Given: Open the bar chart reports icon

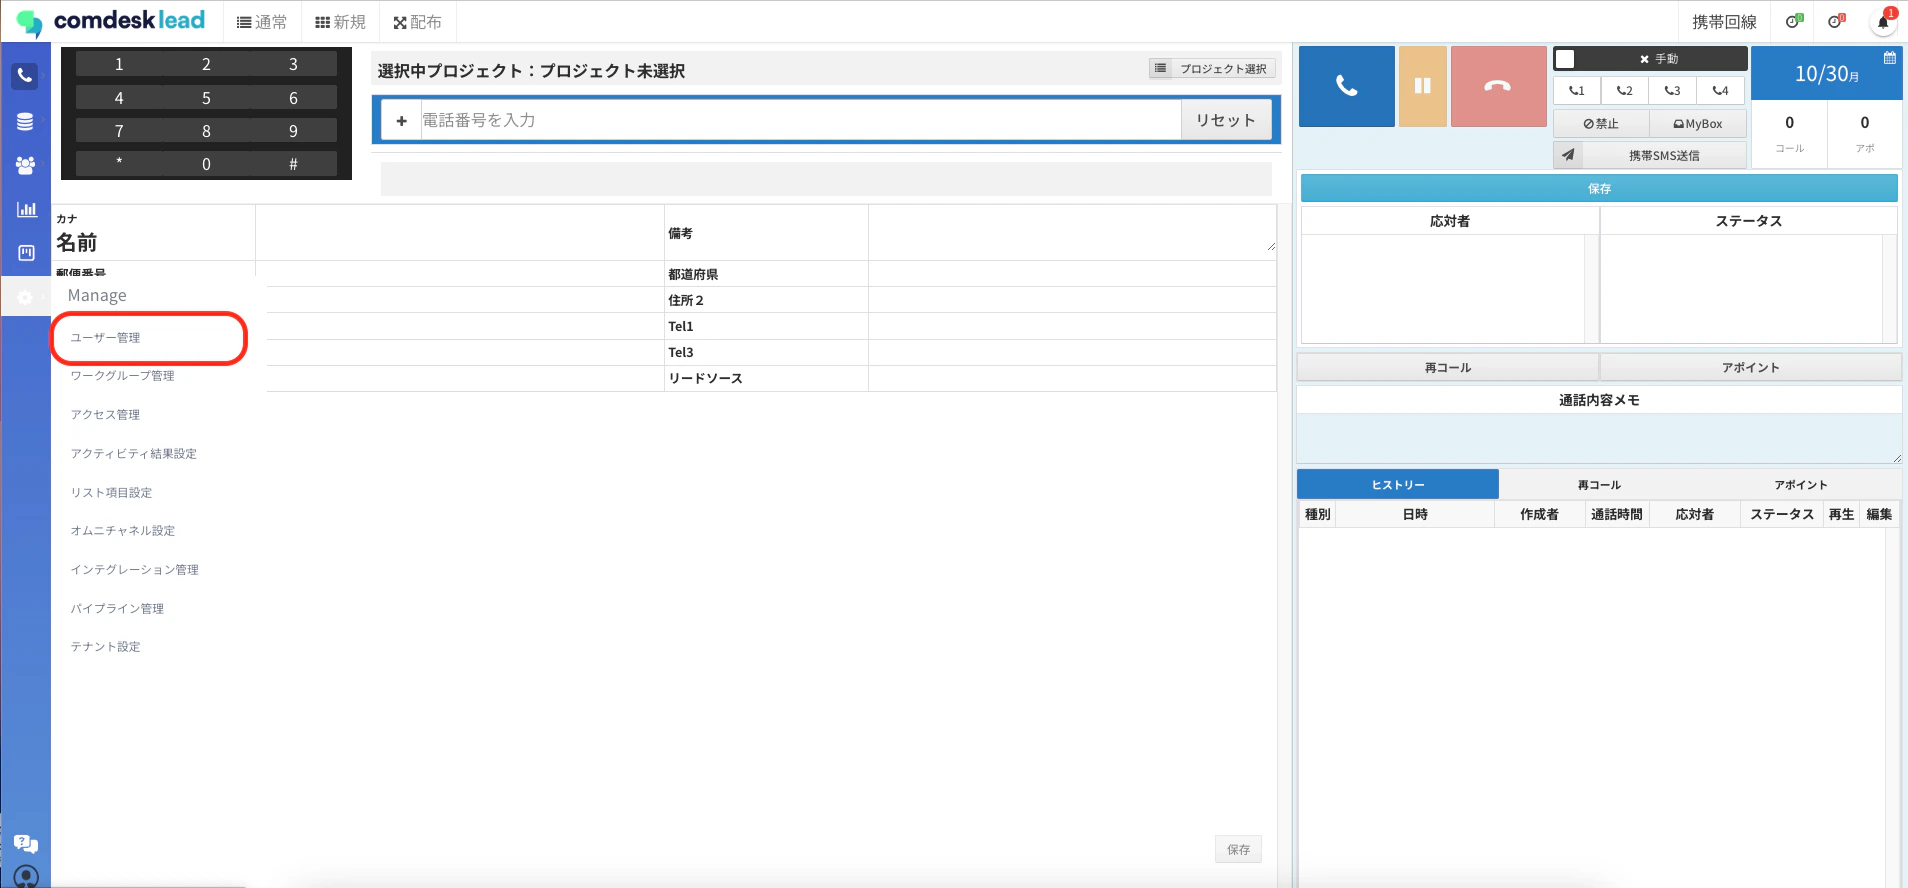Looking at the screenshot, I should [26, 209].
